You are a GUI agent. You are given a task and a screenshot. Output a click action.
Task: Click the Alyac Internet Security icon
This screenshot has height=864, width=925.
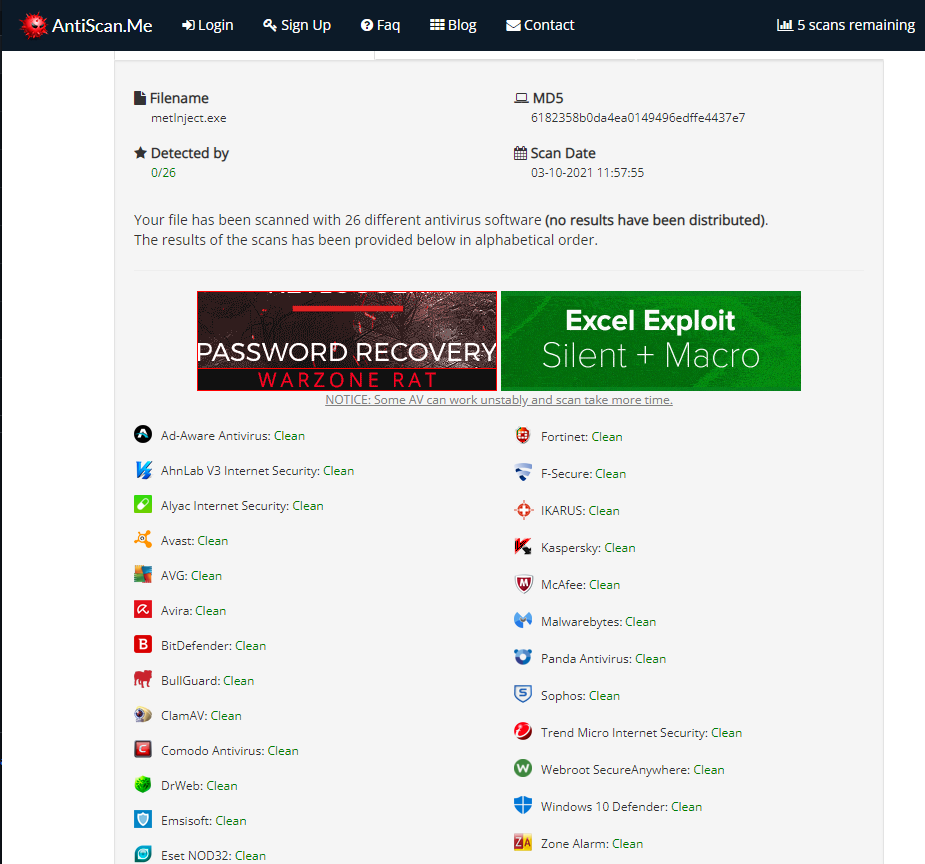tap(143, 504)
